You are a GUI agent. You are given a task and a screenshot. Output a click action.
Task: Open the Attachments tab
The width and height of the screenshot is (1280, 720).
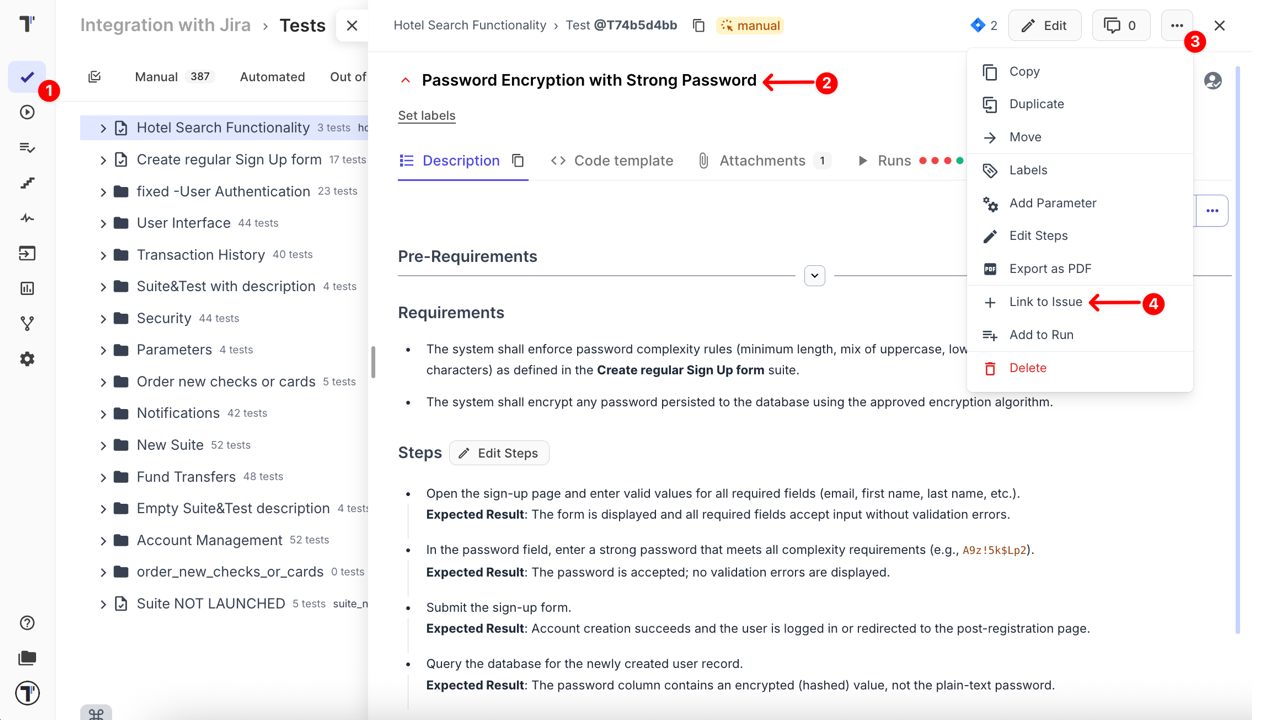[762, 161]
